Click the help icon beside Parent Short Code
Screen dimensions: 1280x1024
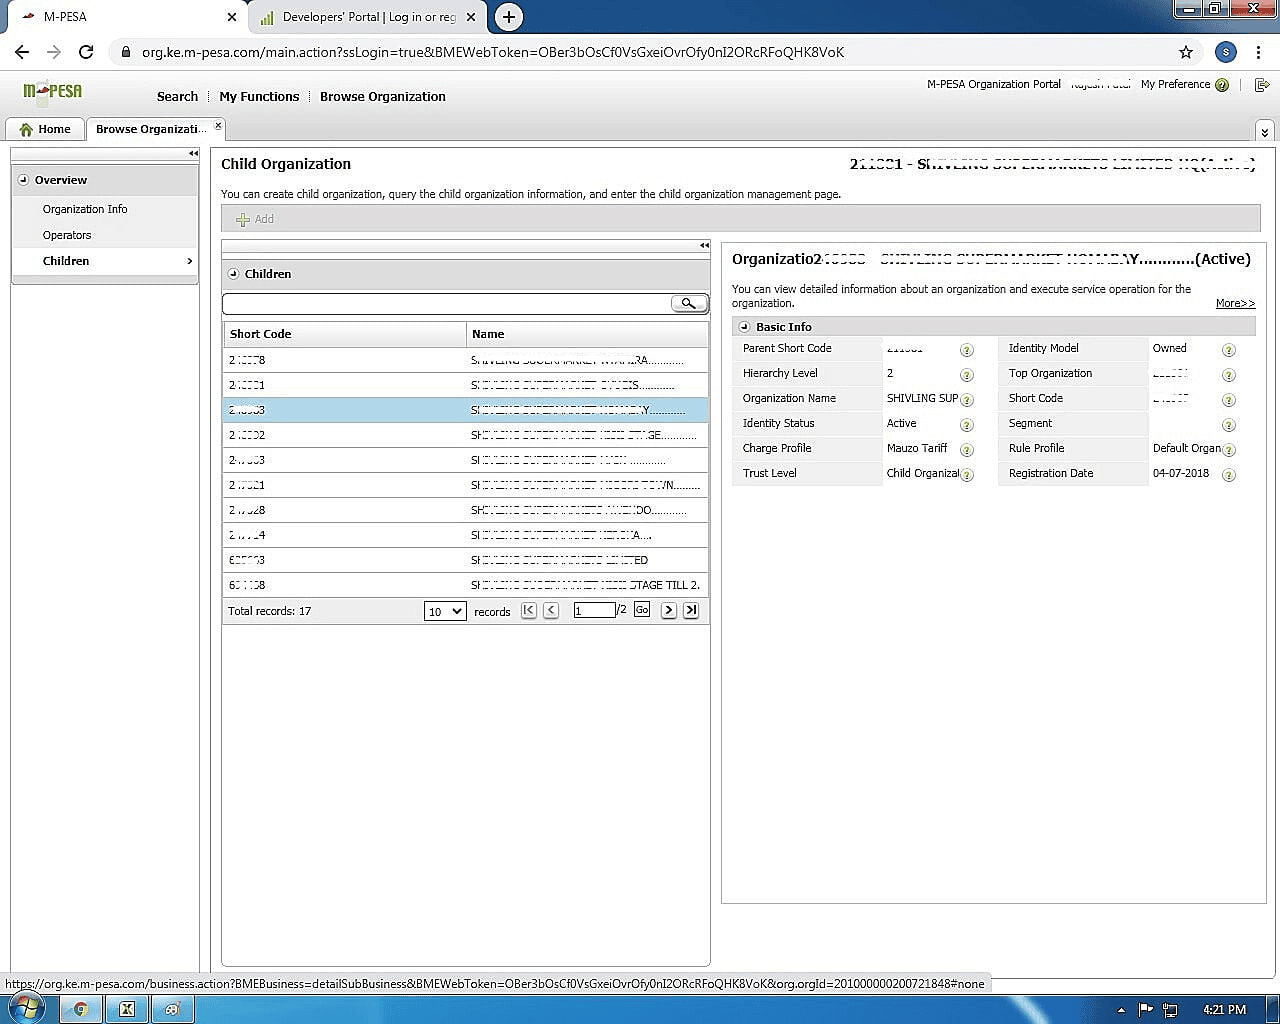point(966,350)
